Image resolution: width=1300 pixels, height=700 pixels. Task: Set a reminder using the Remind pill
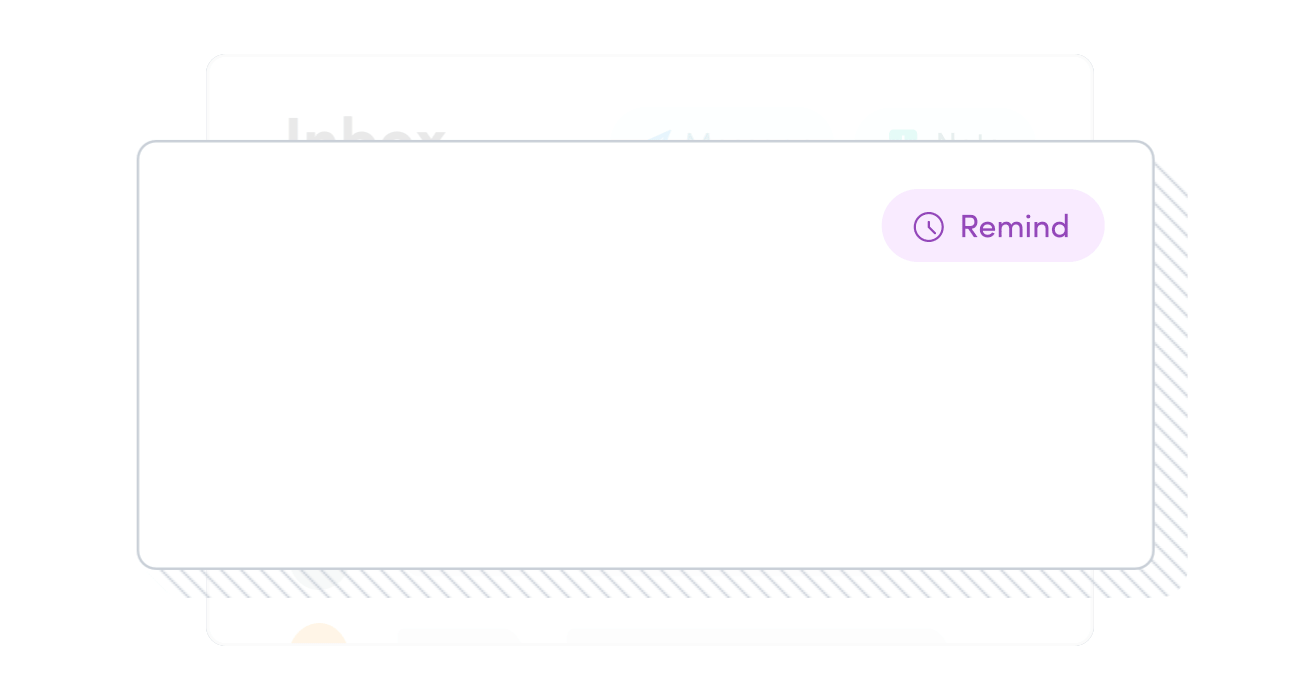993,226
